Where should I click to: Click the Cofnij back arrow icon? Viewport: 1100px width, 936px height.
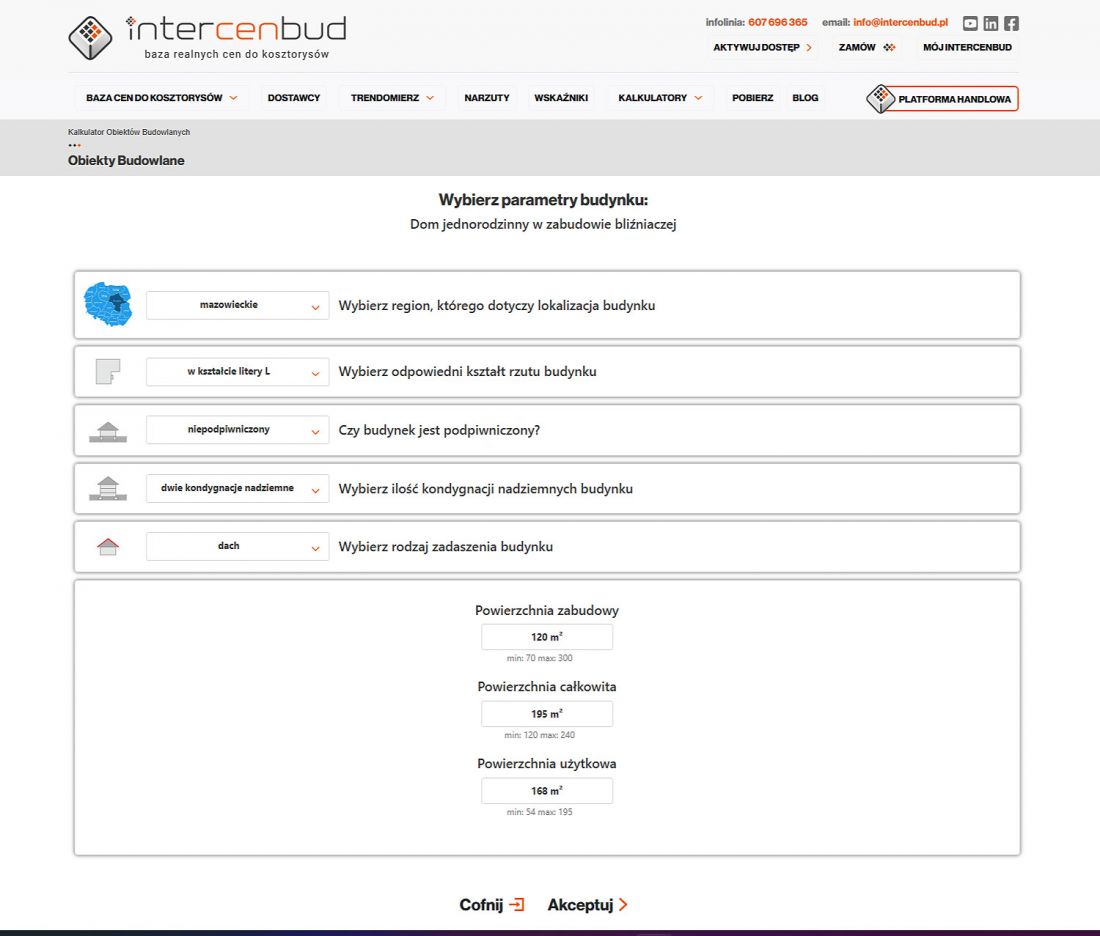(516, 904)
